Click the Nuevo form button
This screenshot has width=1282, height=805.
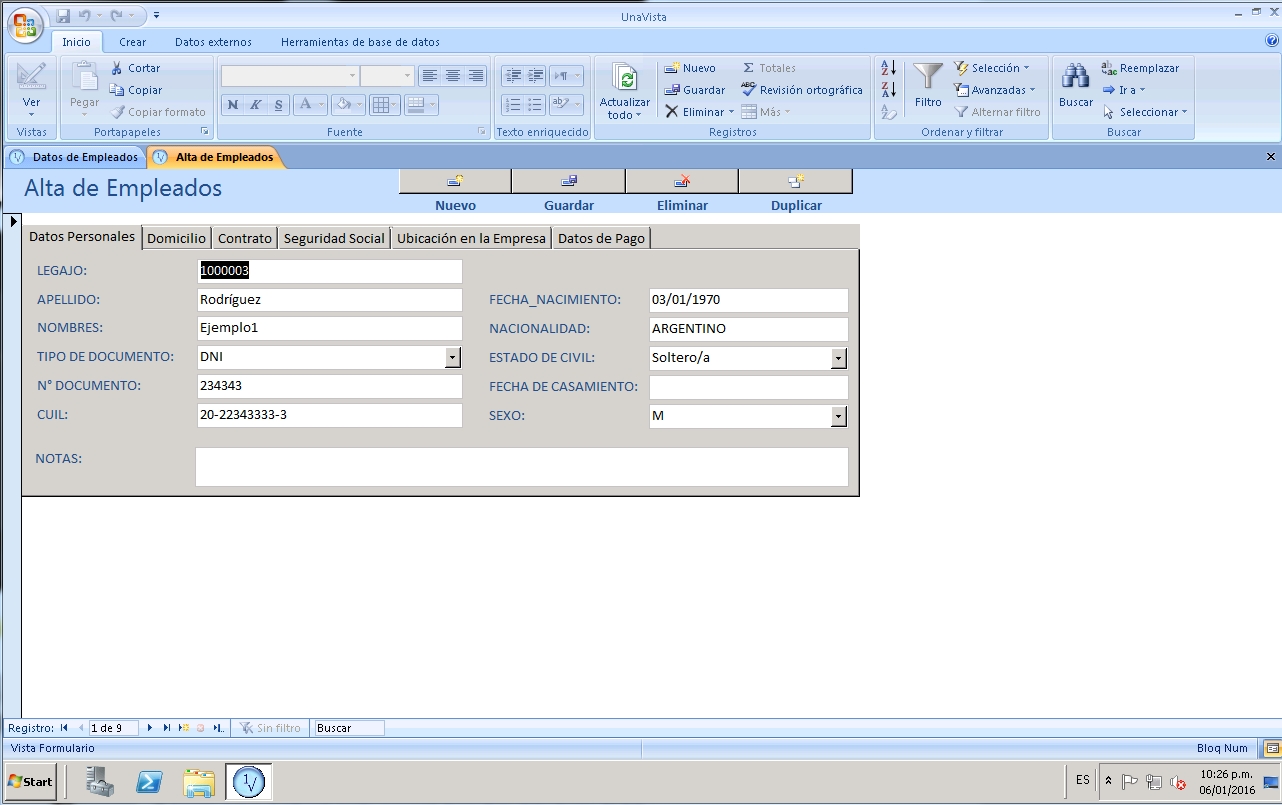pos(455,181)
